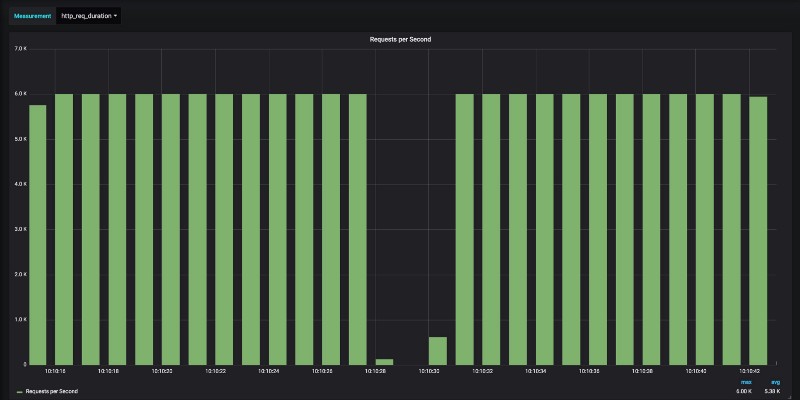
Task: Click the tiny bar at 10:10:28
Action: (384, 362)
